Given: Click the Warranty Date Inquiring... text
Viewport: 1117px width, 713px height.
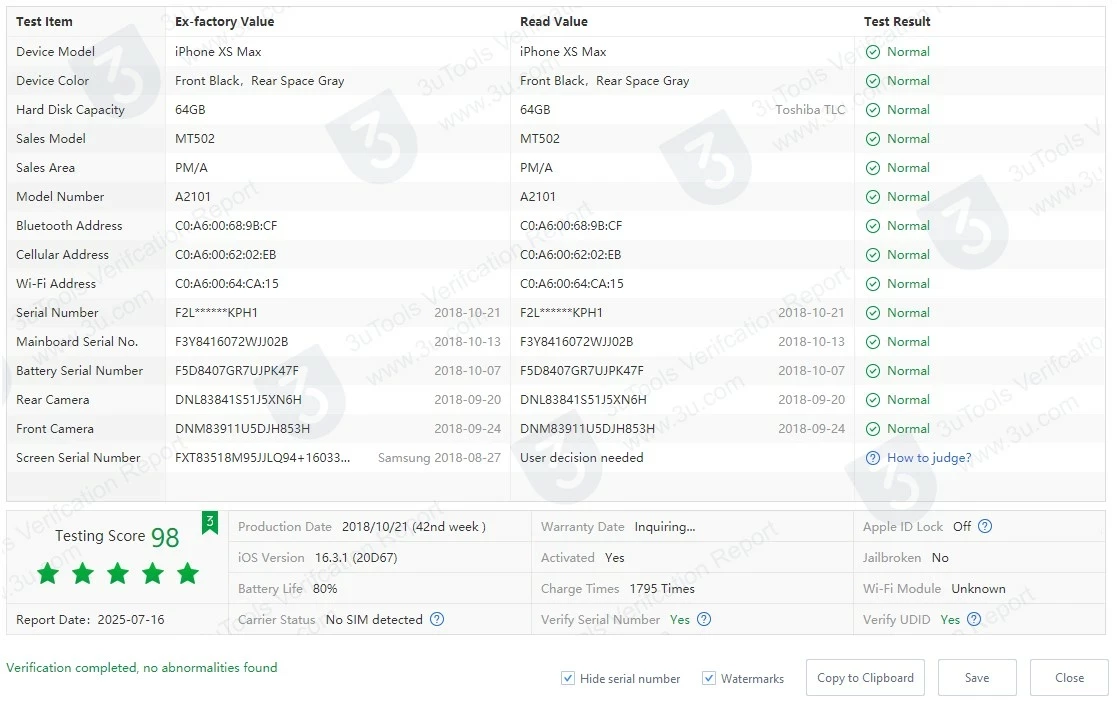Looking at the screenshot, I should (665, 526).
